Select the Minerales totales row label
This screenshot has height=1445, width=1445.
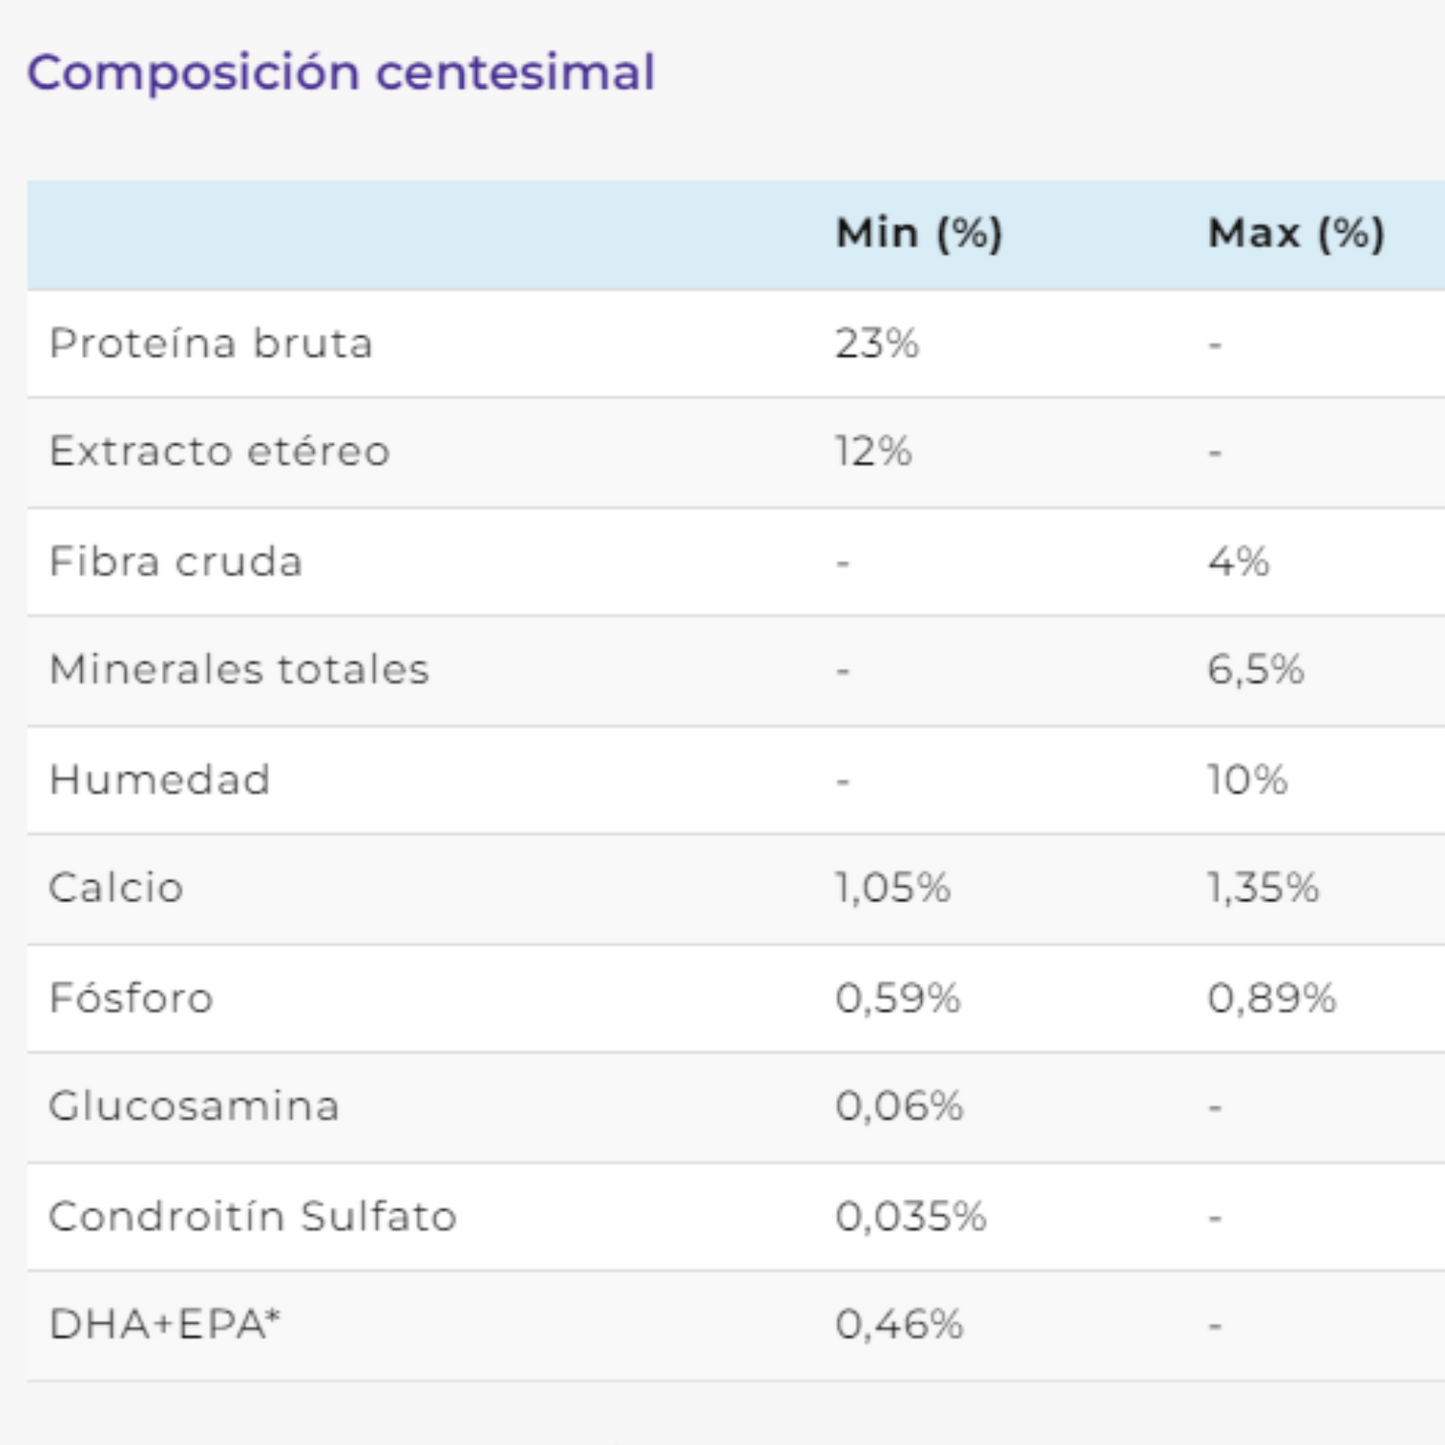(239, 669)
